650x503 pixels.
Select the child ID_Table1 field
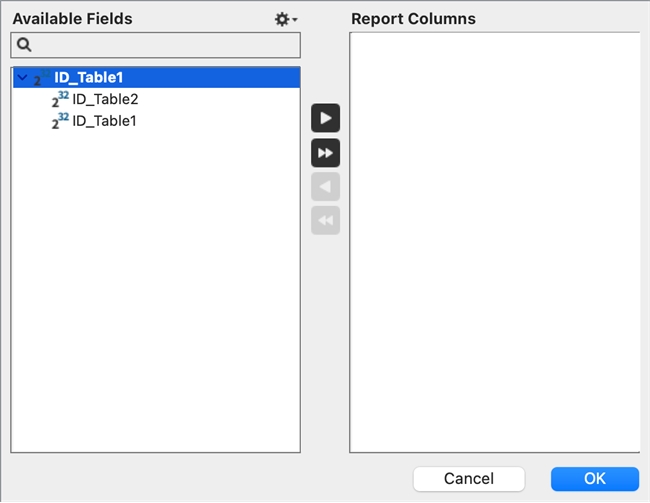point(105,121)
